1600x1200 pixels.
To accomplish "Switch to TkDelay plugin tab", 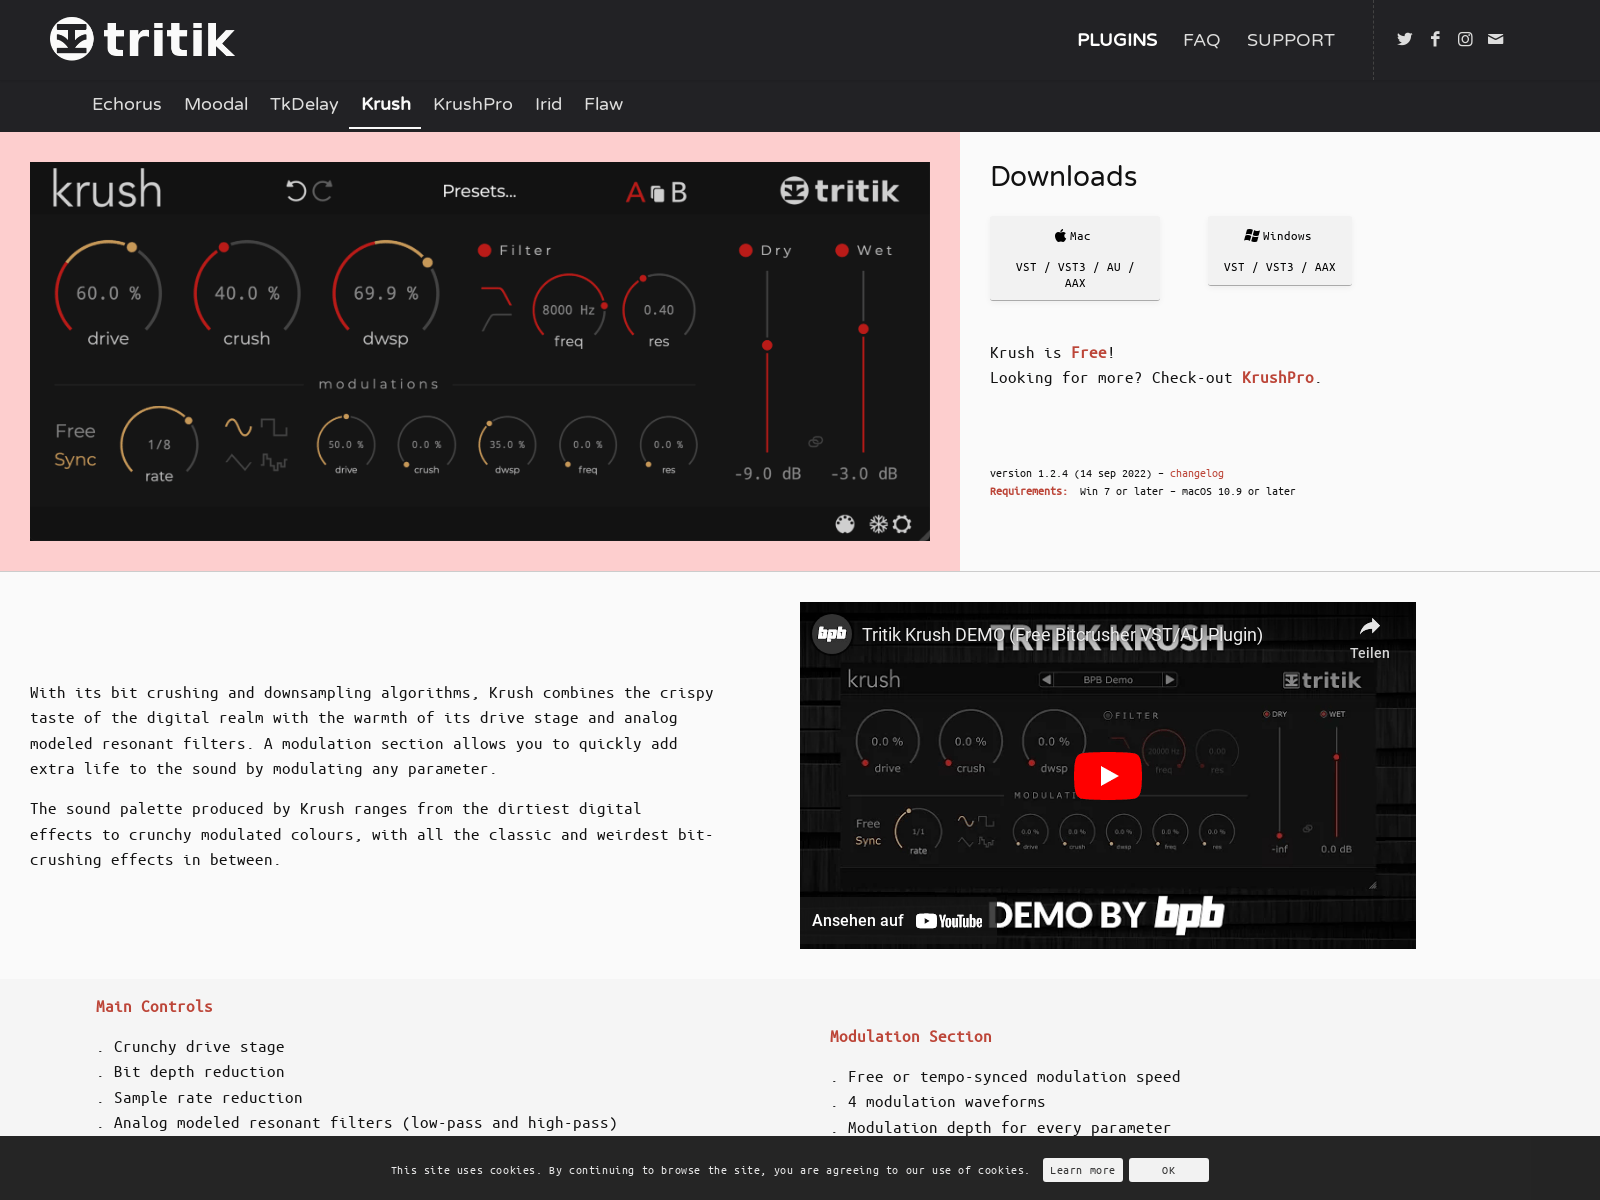I will click(x=304, y=104).
